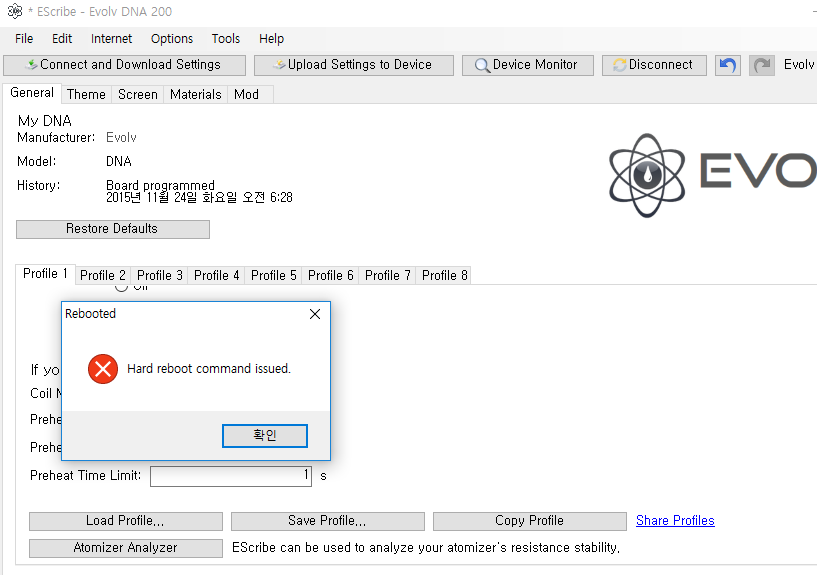Open the Options menu
Viewport: 817px width, 575px height.
click(x=172, y=39)
